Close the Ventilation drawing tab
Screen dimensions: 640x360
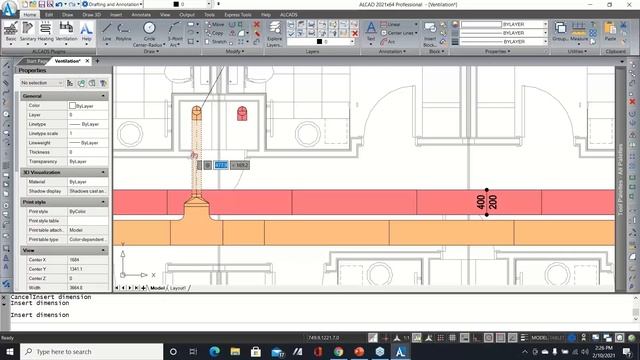pyautogui.click(x=87, y=61)
